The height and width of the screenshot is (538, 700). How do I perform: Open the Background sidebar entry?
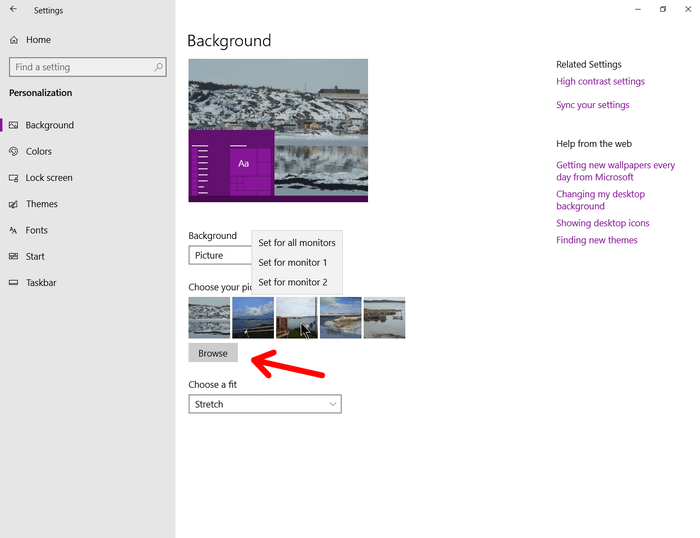(88, 125)
